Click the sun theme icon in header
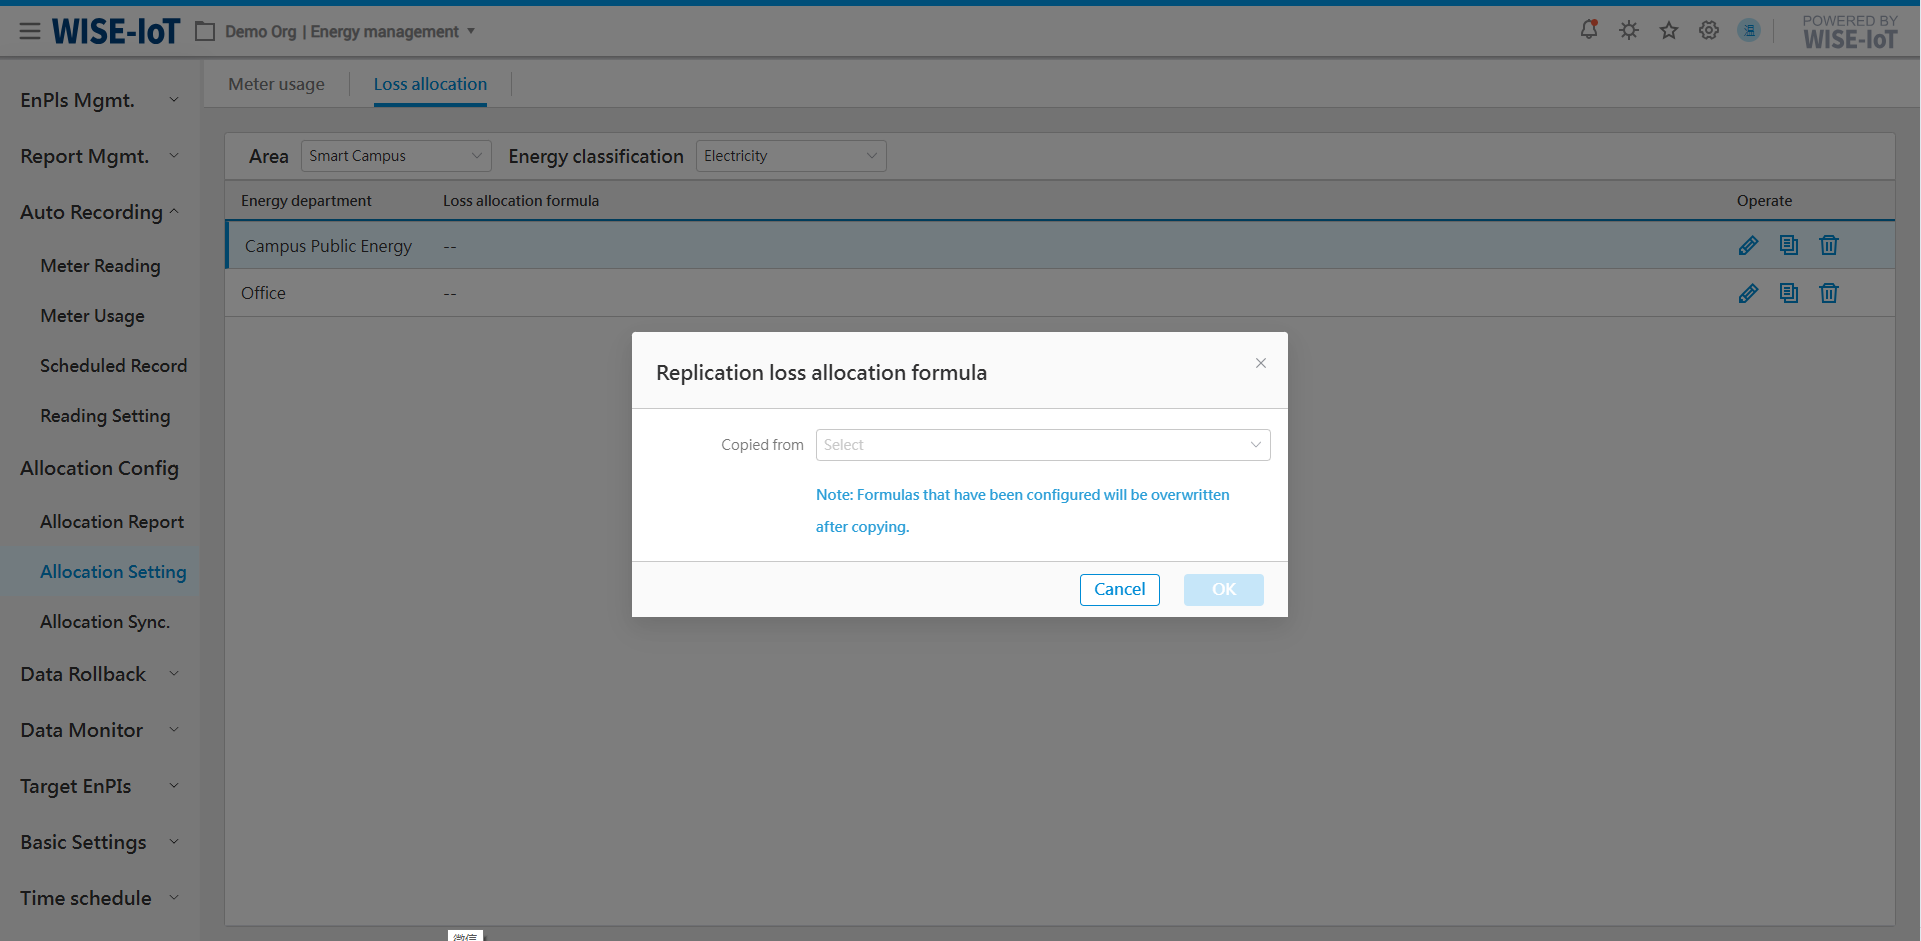The height and width of the screenshot is (941, 1921). (1628, 31)
